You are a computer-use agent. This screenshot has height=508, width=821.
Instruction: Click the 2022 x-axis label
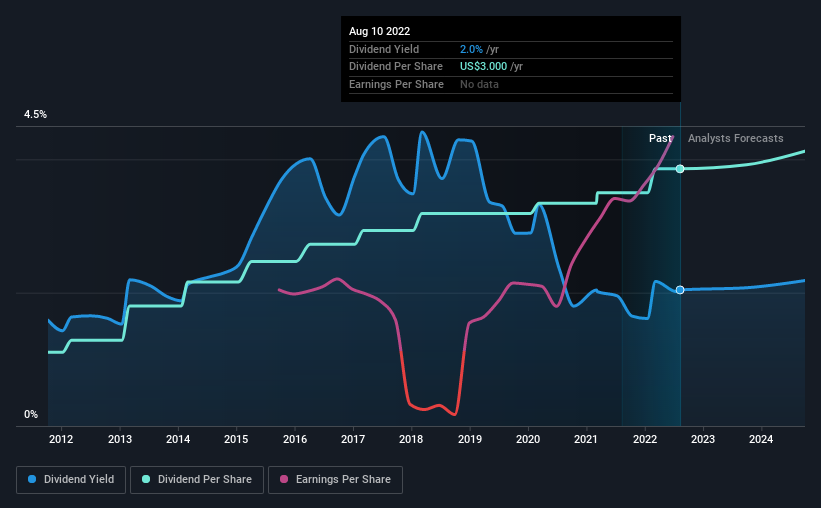coord(645,439)
